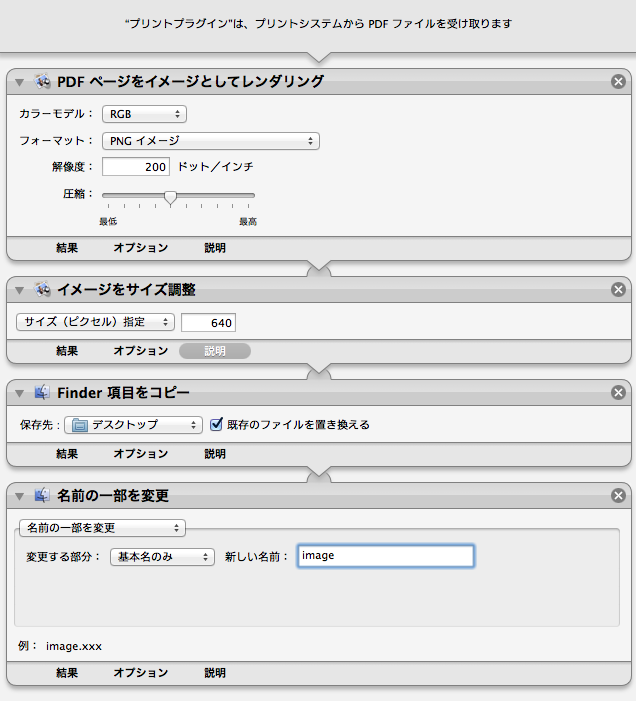Show 説明 for Finder 項目をコピー action
Screen dimensions: 636x701
(x=215, y=454)
